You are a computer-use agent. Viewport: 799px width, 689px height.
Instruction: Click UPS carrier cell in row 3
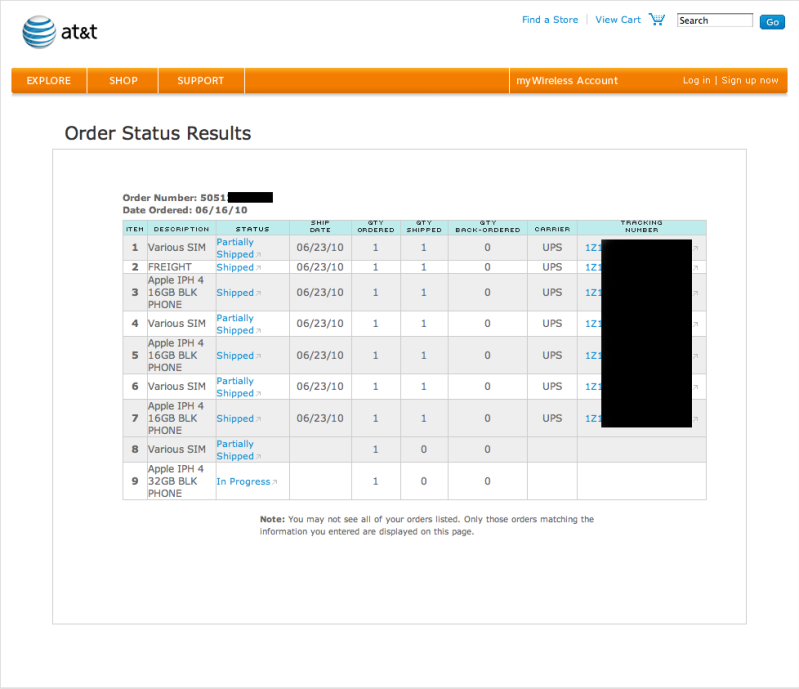click(552, 293)
